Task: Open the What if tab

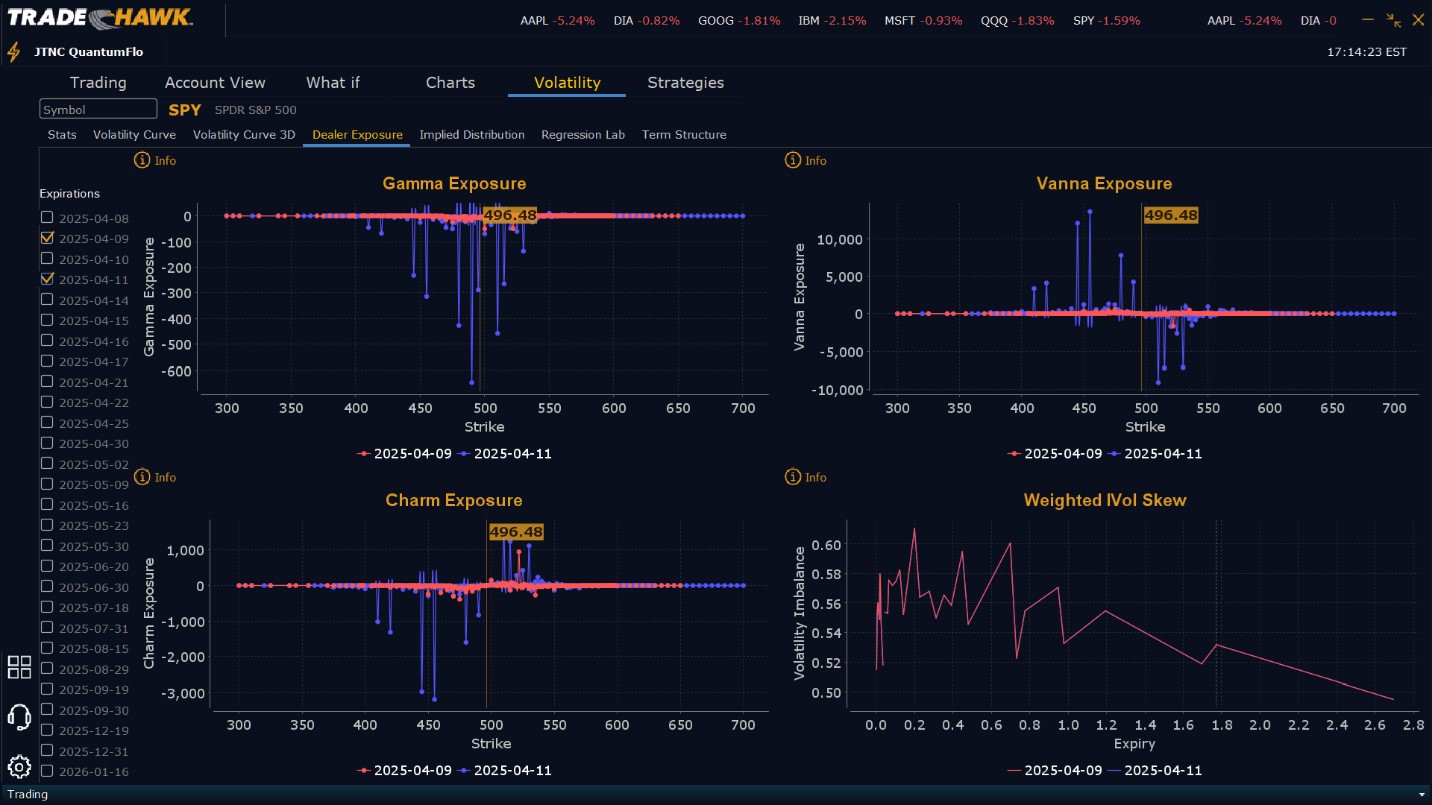Action: point(333,83)
